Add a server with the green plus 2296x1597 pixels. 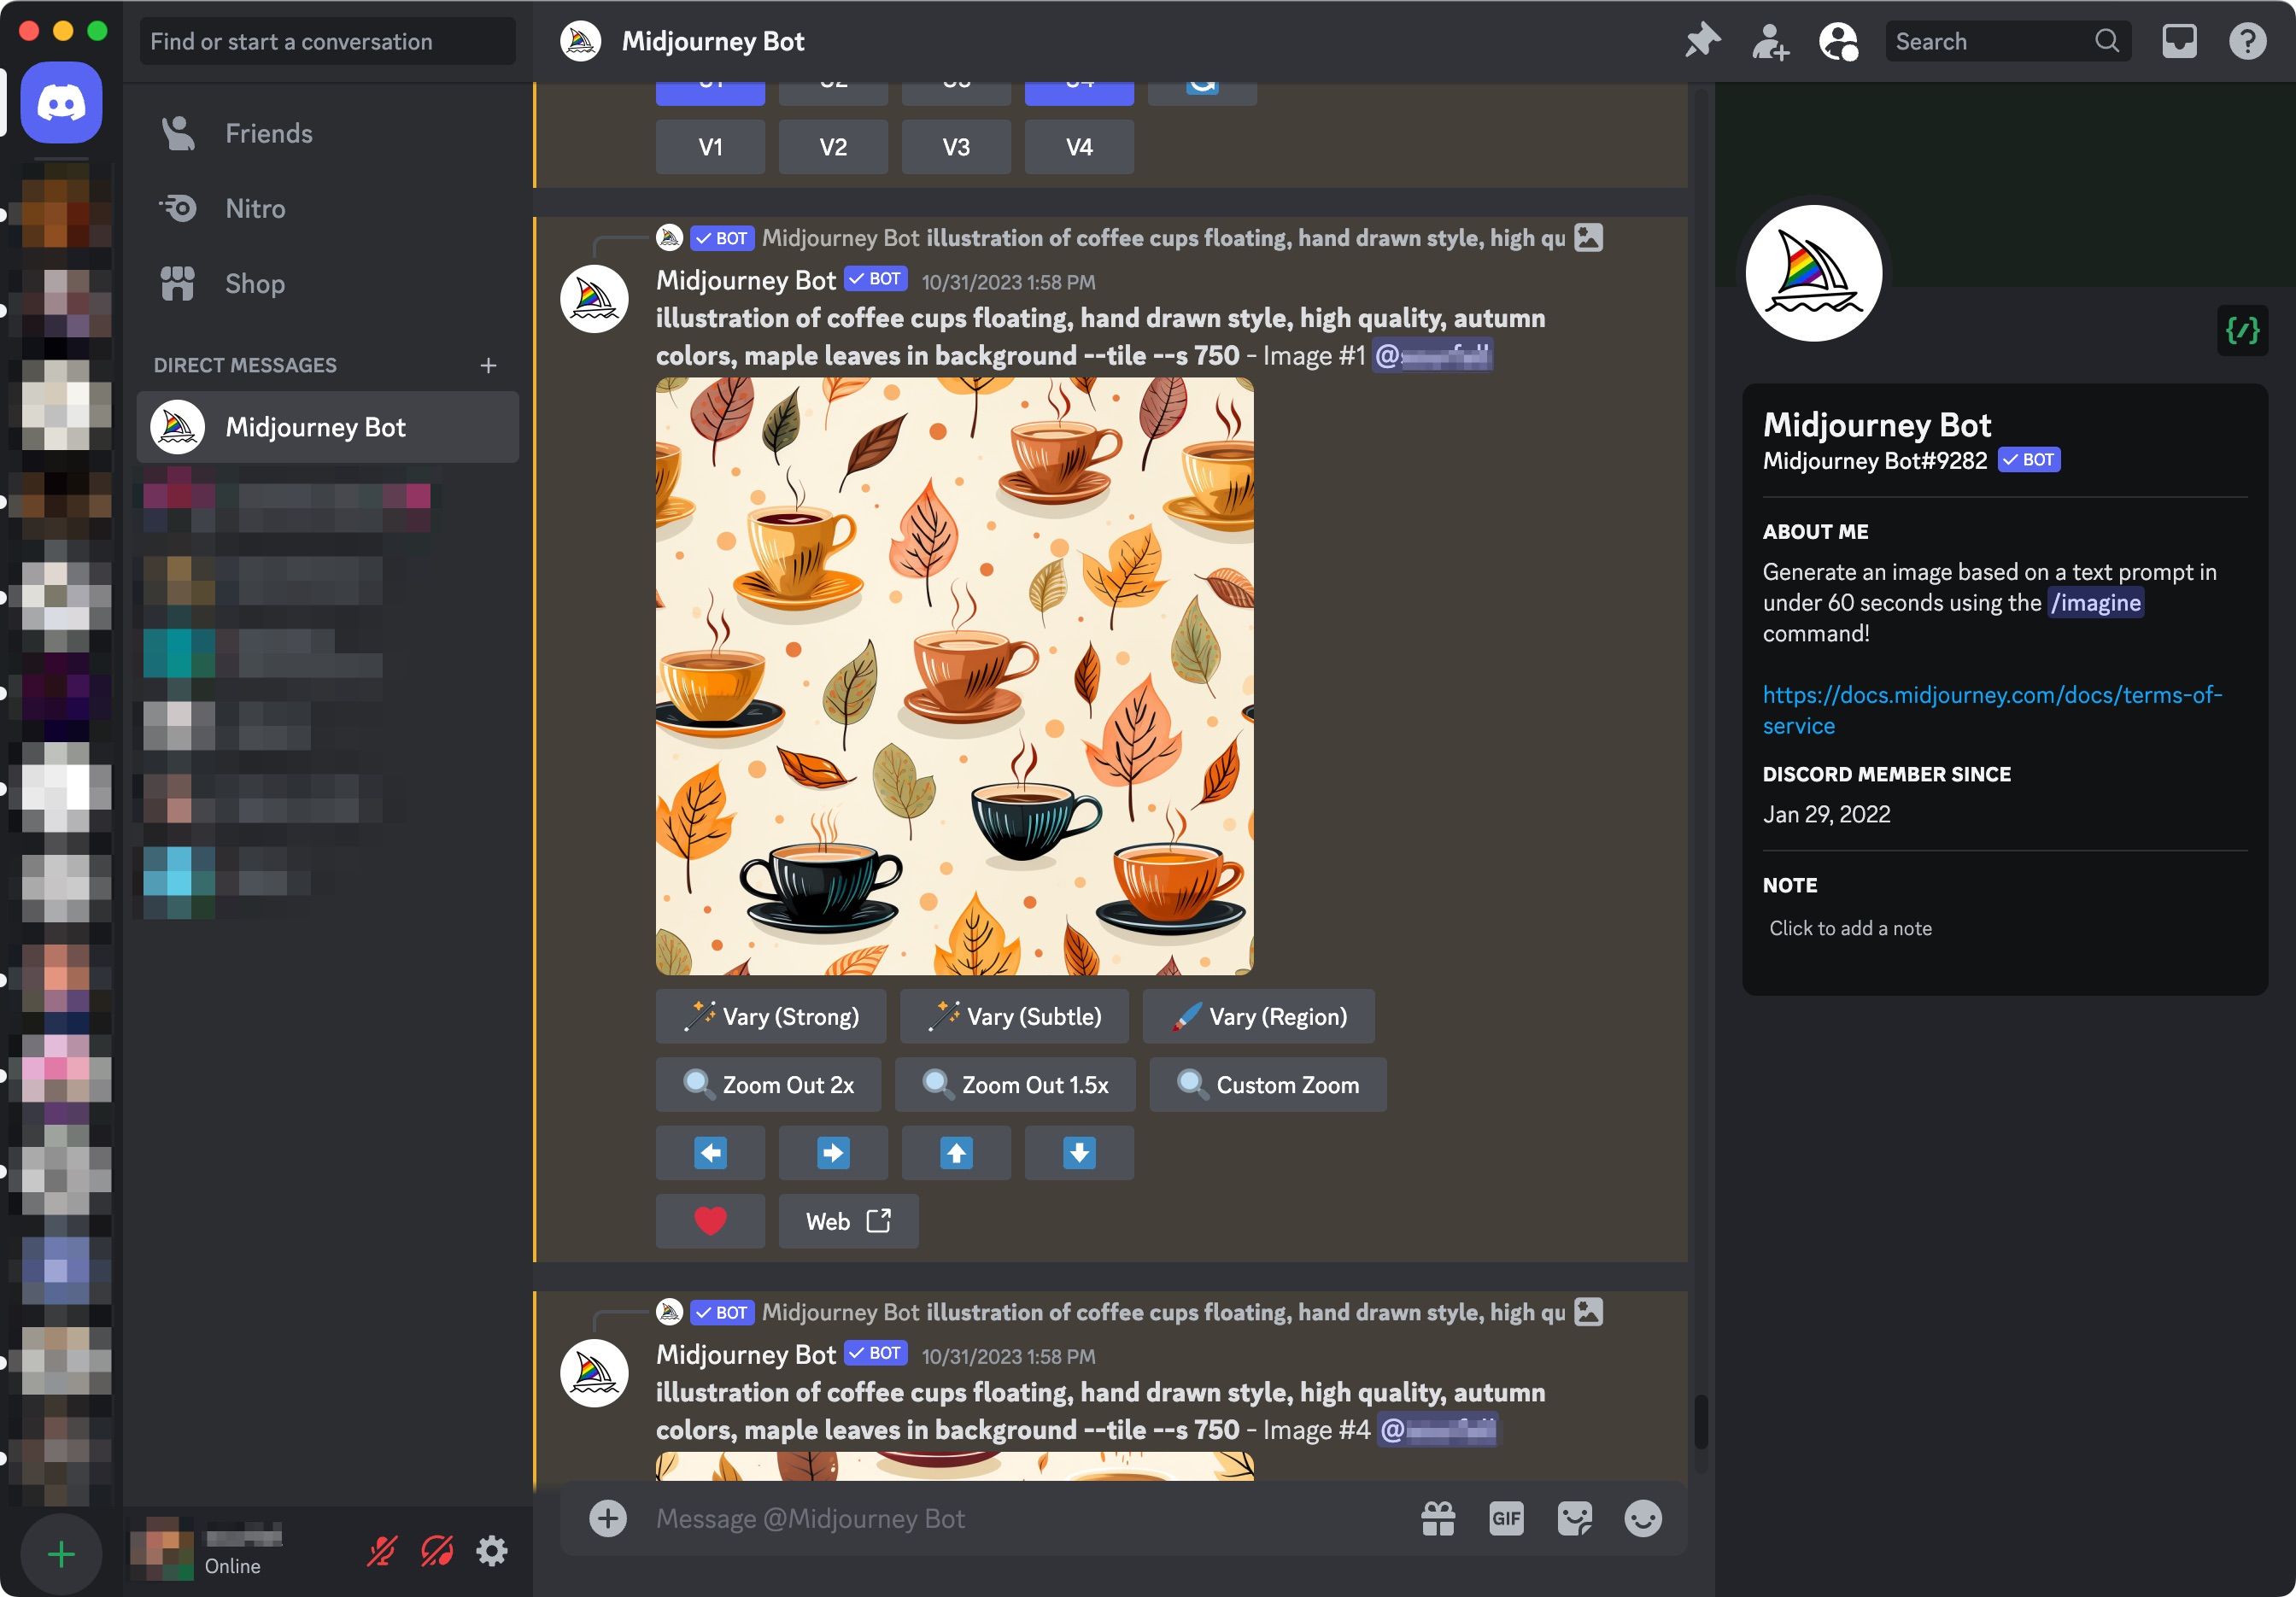coord(61,1554)
